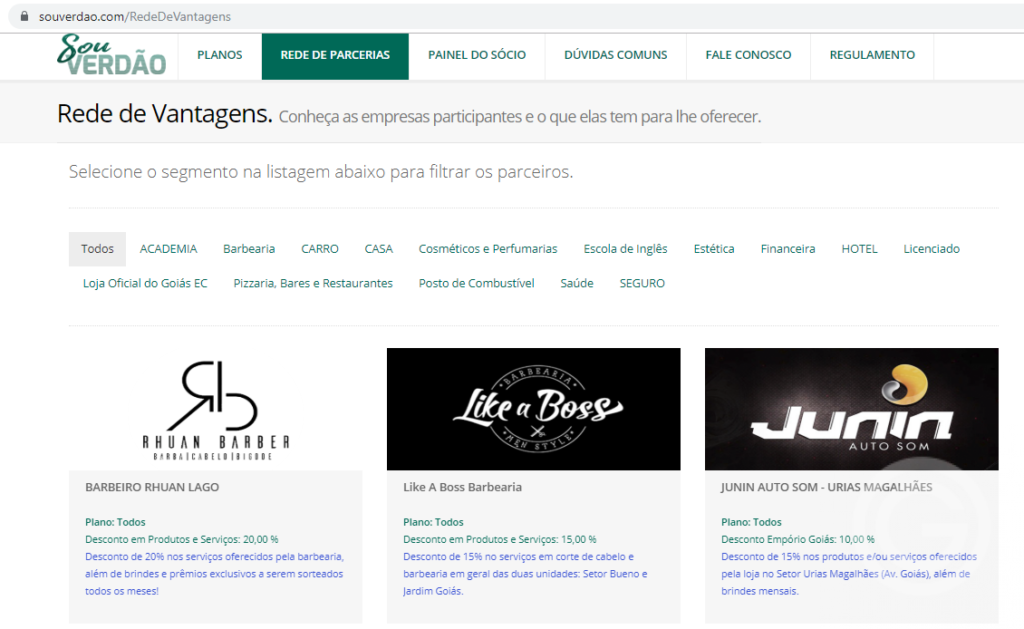Click 'Plano: Todos' under Rhuan Lago
The width and height of the screenshot is (1024, 629).
(115, 523)
